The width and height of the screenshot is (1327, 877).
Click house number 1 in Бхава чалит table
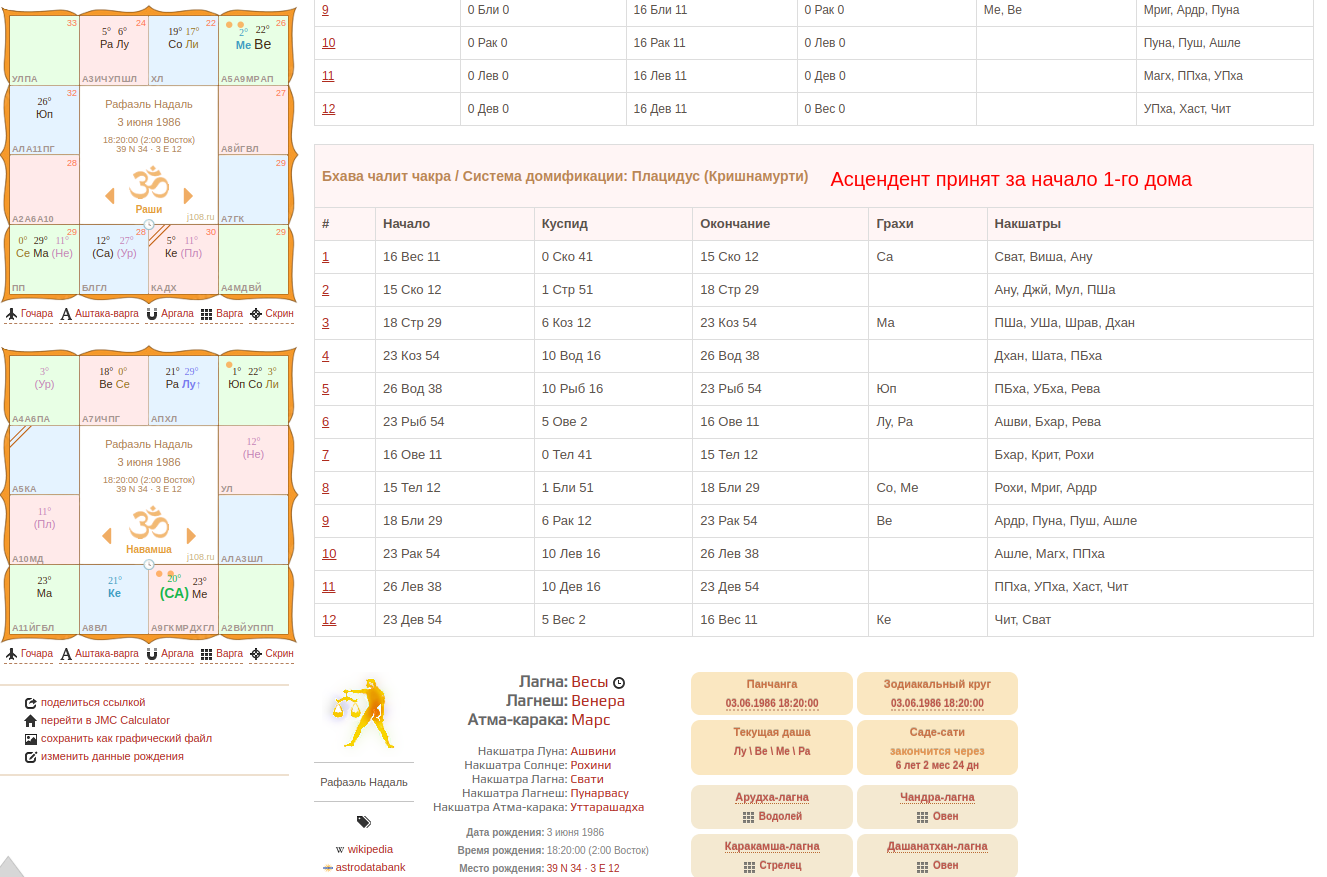pyautogui.click(x=325, y=257)
